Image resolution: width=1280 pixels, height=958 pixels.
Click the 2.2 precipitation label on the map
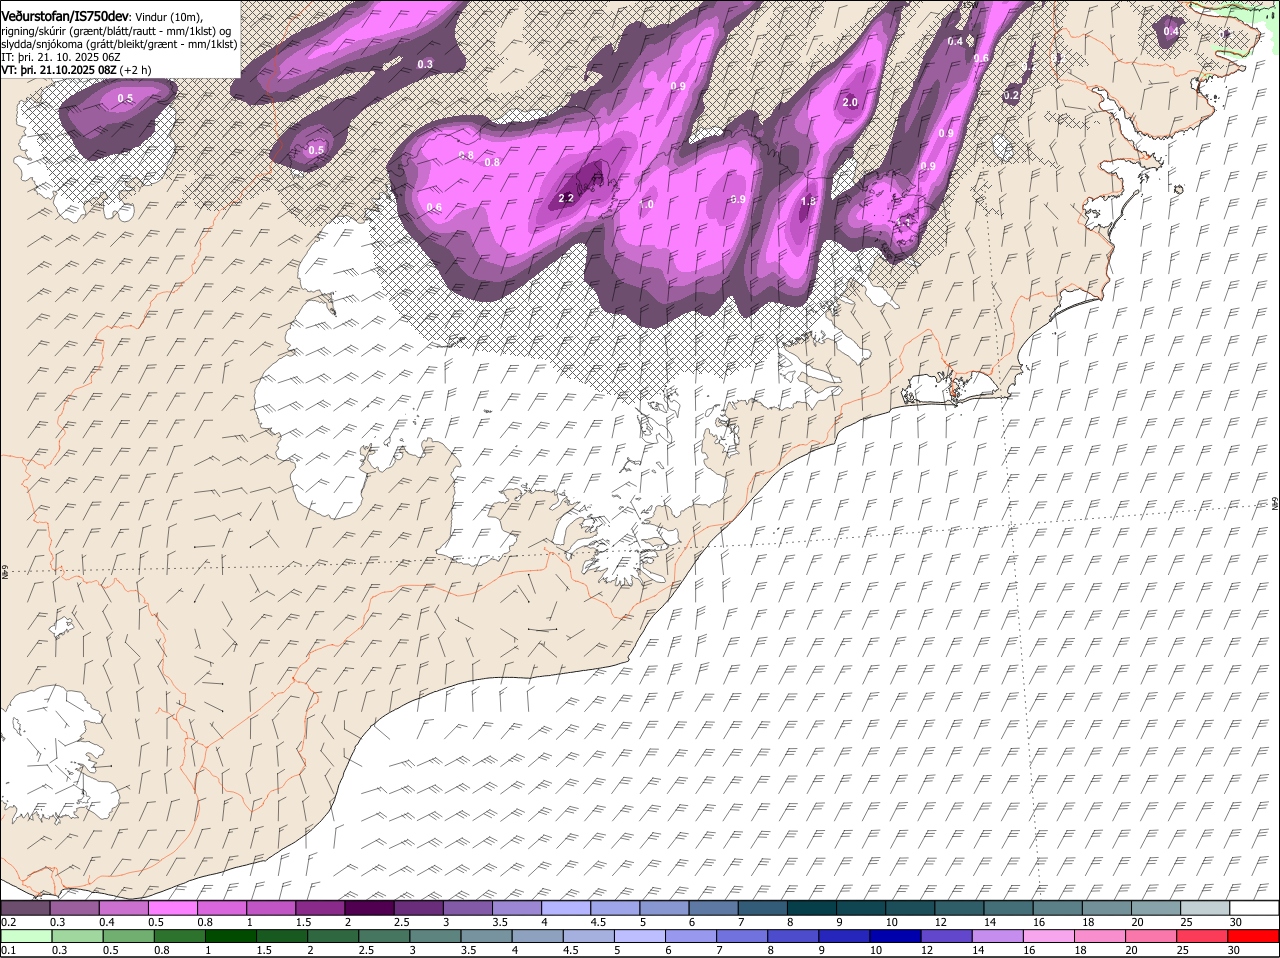[x=566, y=198]
